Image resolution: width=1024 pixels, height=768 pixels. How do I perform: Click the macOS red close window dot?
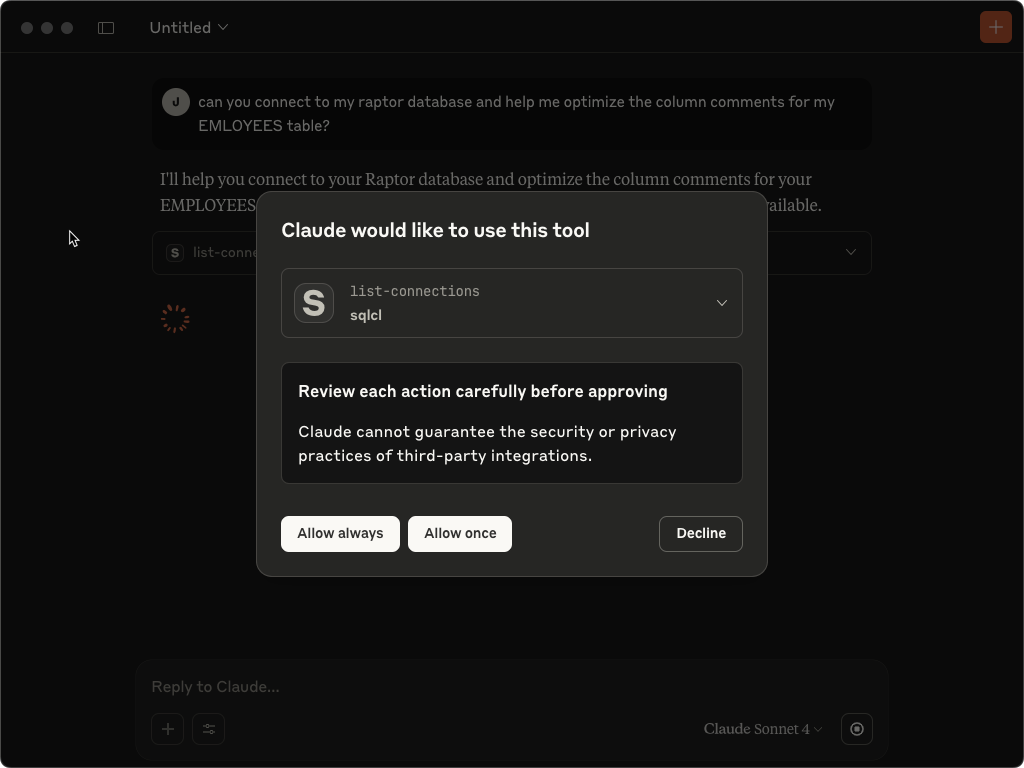[27, 27]
